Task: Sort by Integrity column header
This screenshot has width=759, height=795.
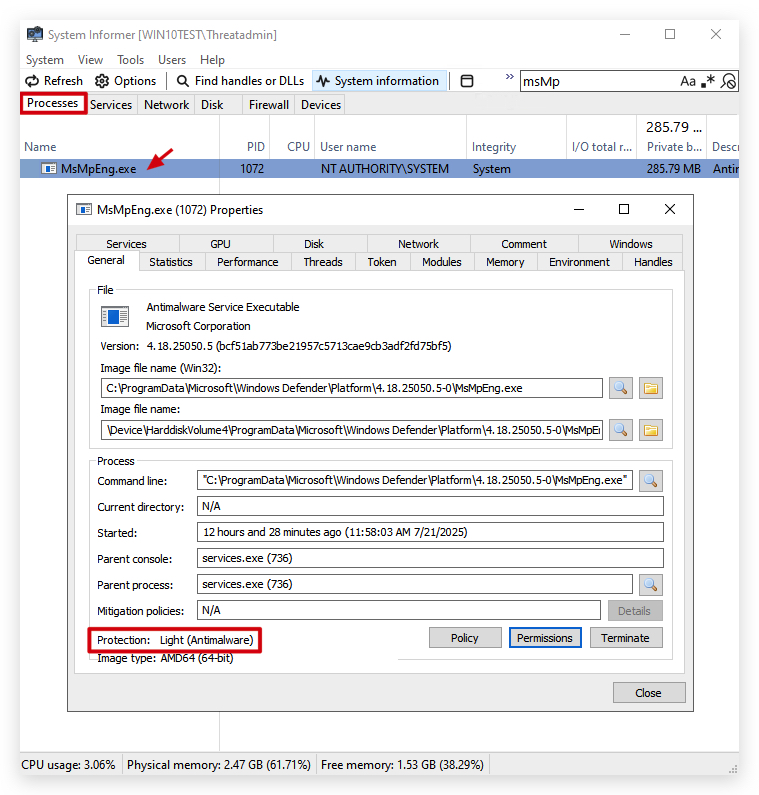Action: (x=516, y=147)
